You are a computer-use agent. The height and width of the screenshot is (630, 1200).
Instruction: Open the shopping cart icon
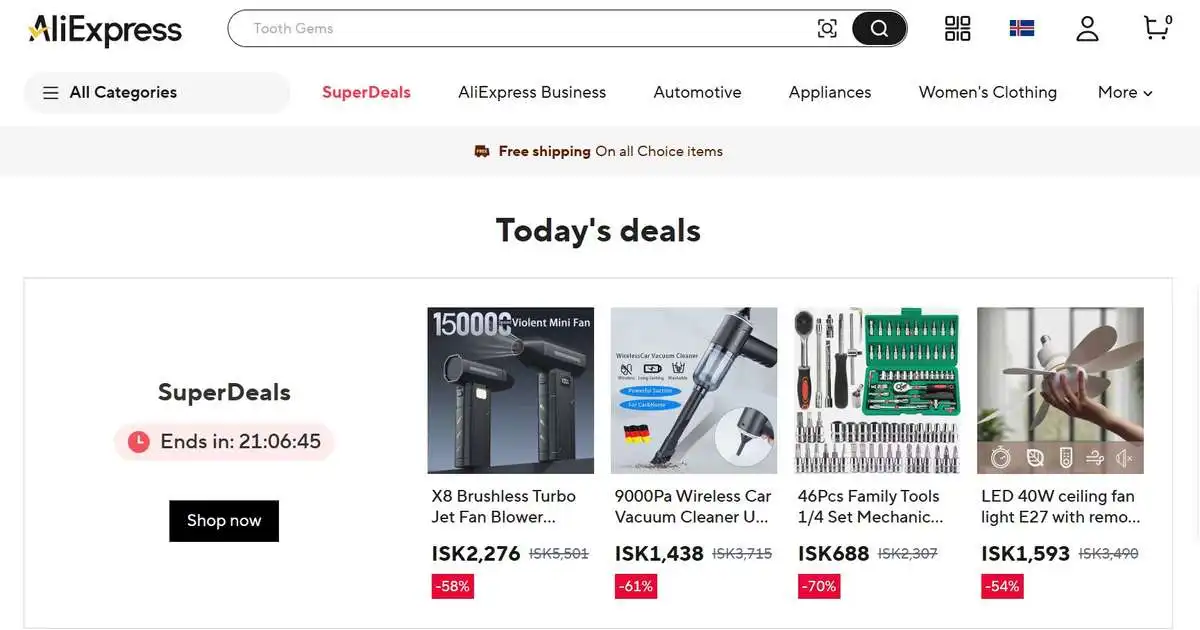pos(1157,28)
